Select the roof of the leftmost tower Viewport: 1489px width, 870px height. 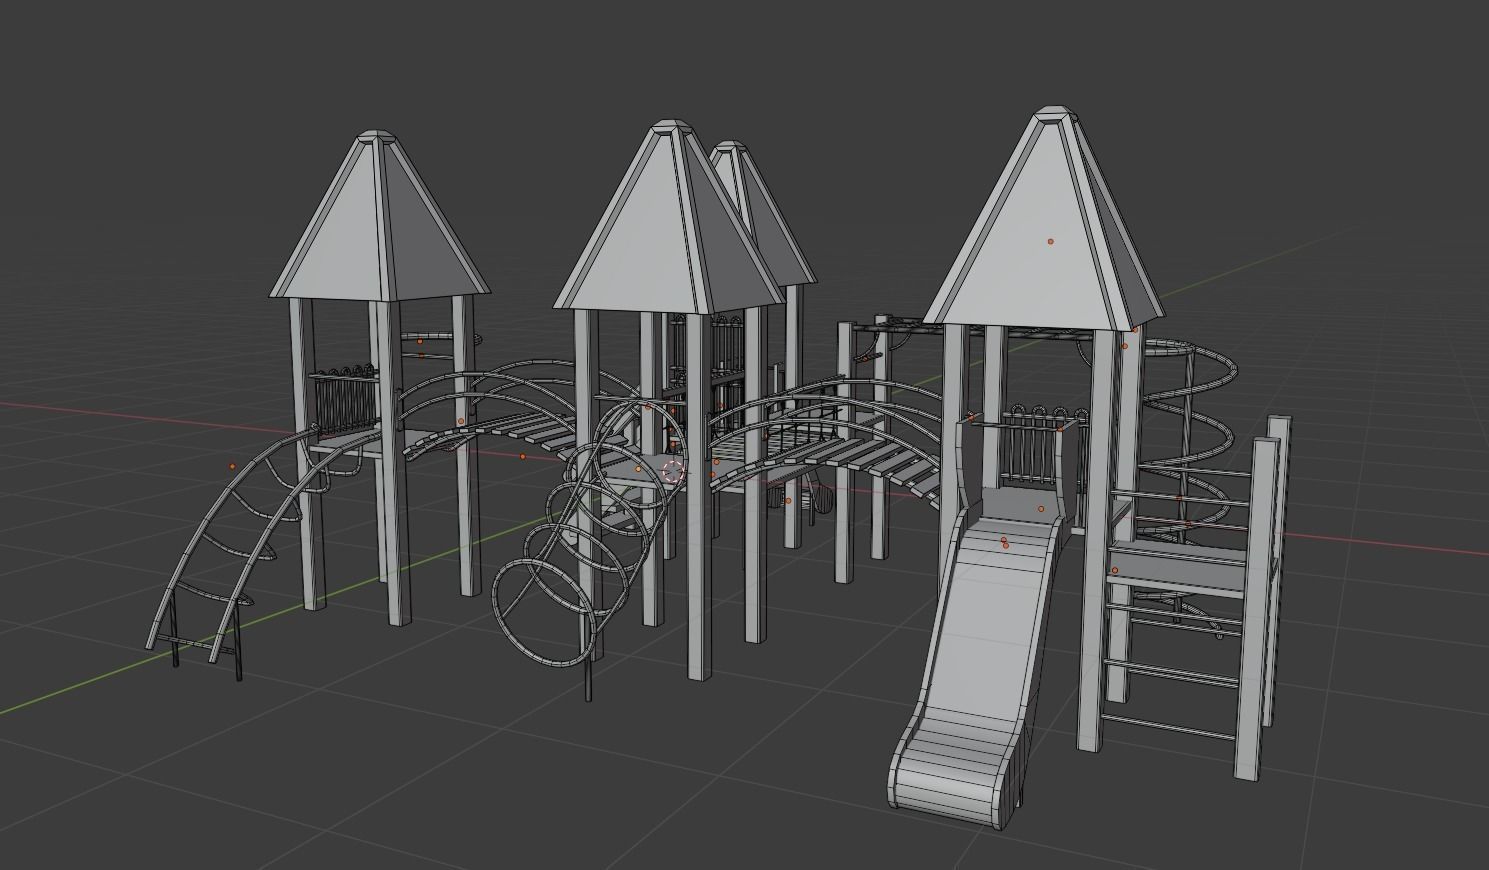tap(380, 215)
